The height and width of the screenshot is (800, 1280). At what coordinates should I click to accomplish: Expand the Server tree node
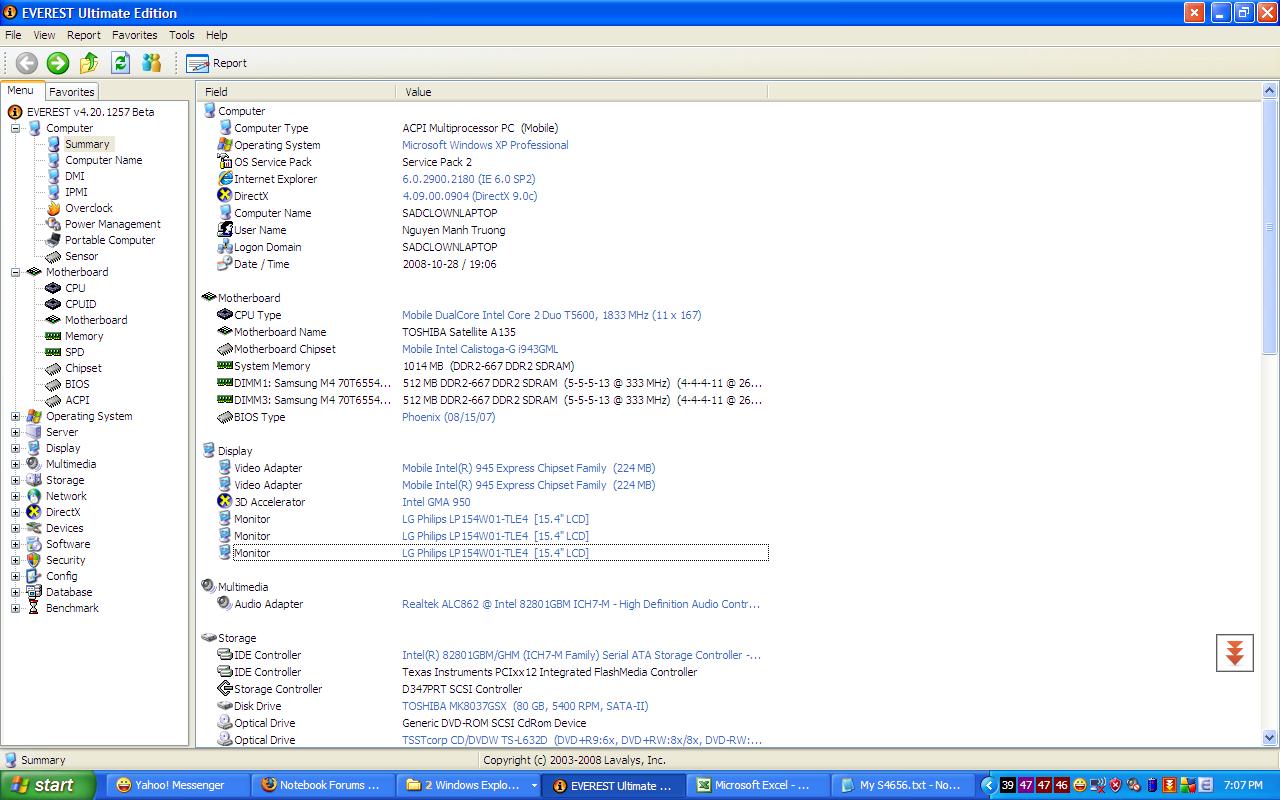click(16, 432)
